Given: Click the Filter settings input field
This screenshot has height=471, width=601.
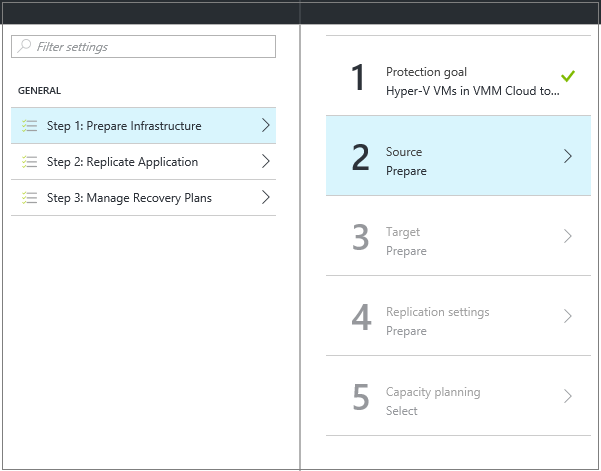Looking at the screenshot, I should click(152, 47).
